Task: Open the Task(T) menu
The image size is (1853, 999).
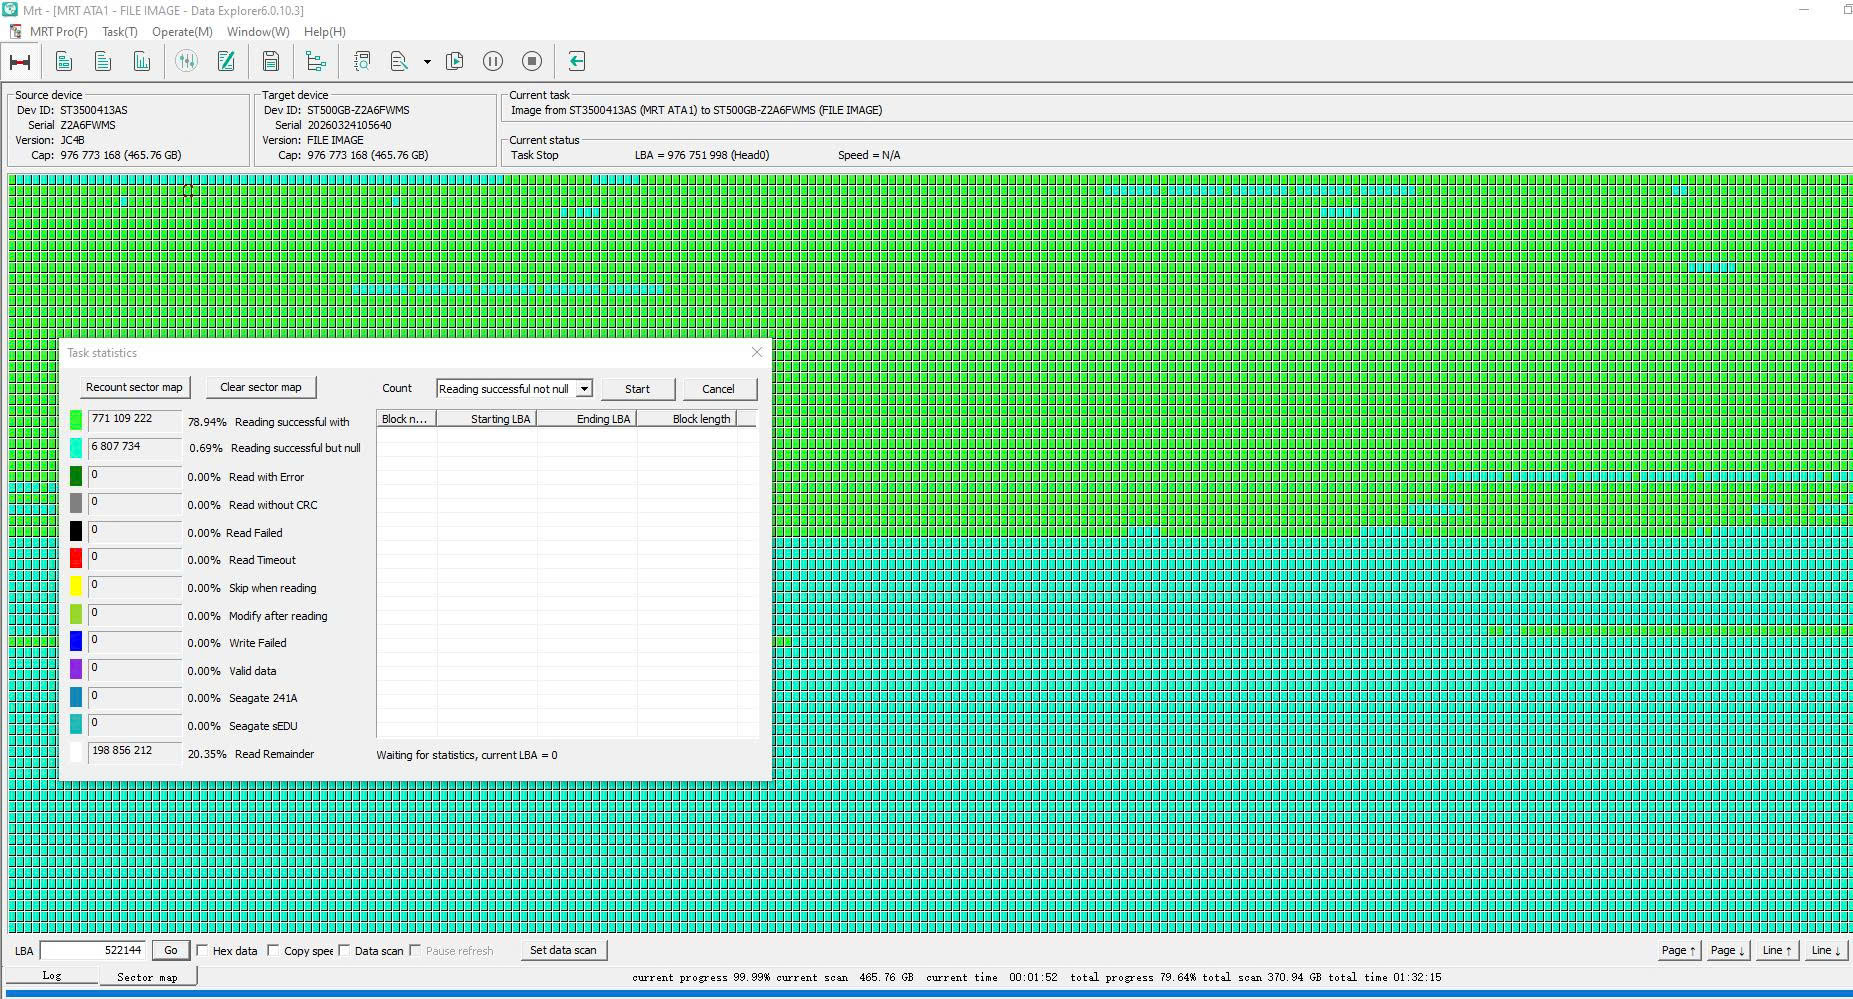Action: point(120,32)
